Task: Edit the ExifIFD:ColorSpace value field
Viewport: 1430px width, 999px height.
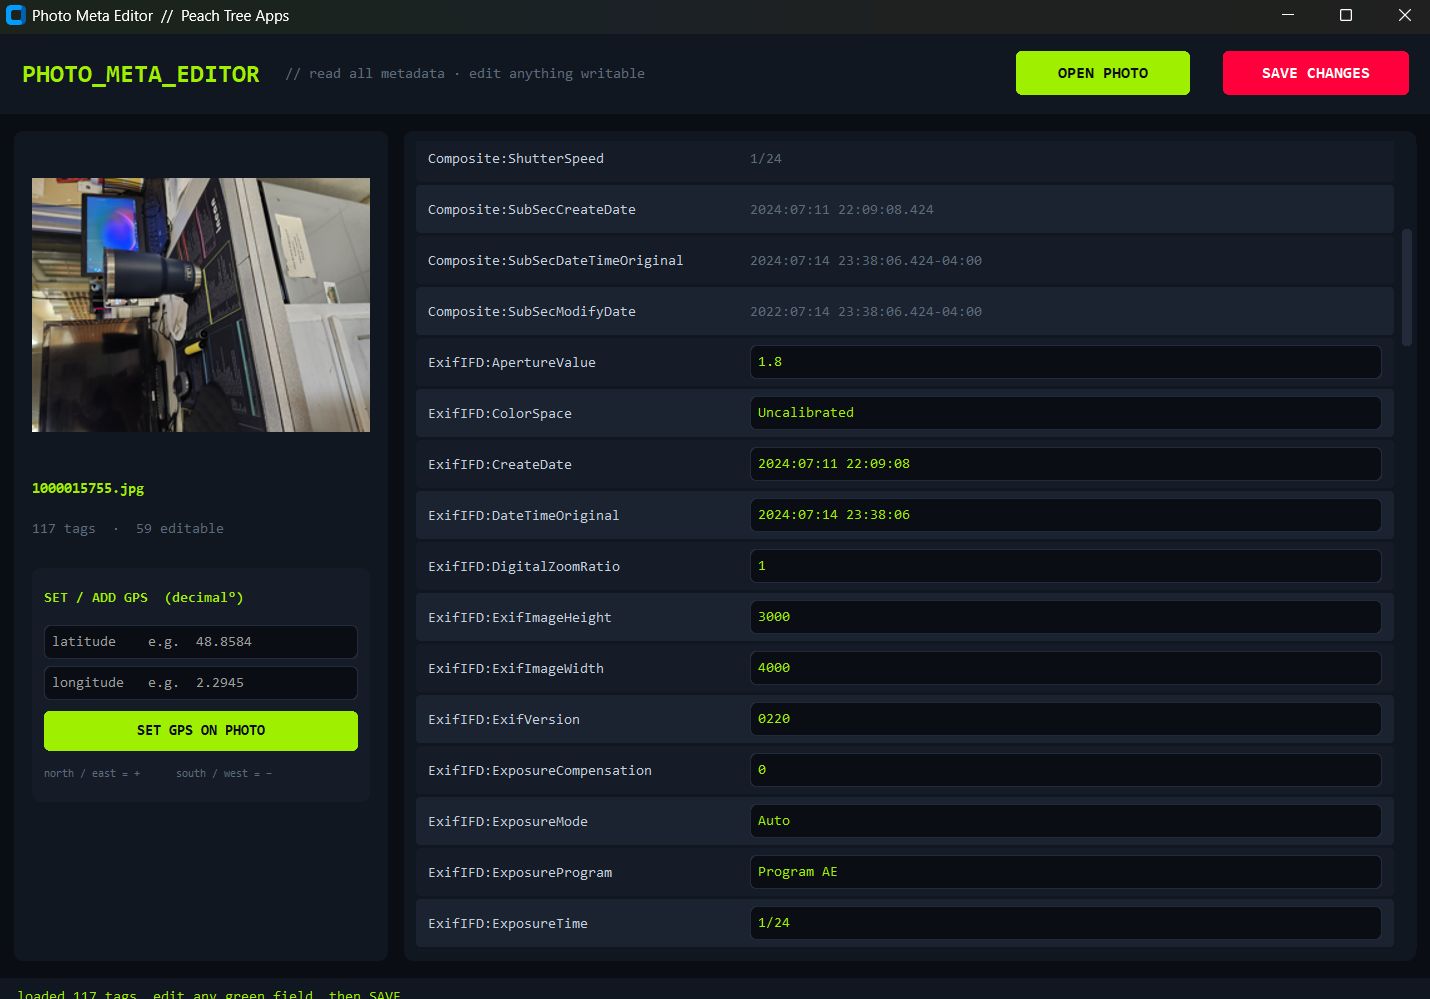Action: pos(1066,413)
